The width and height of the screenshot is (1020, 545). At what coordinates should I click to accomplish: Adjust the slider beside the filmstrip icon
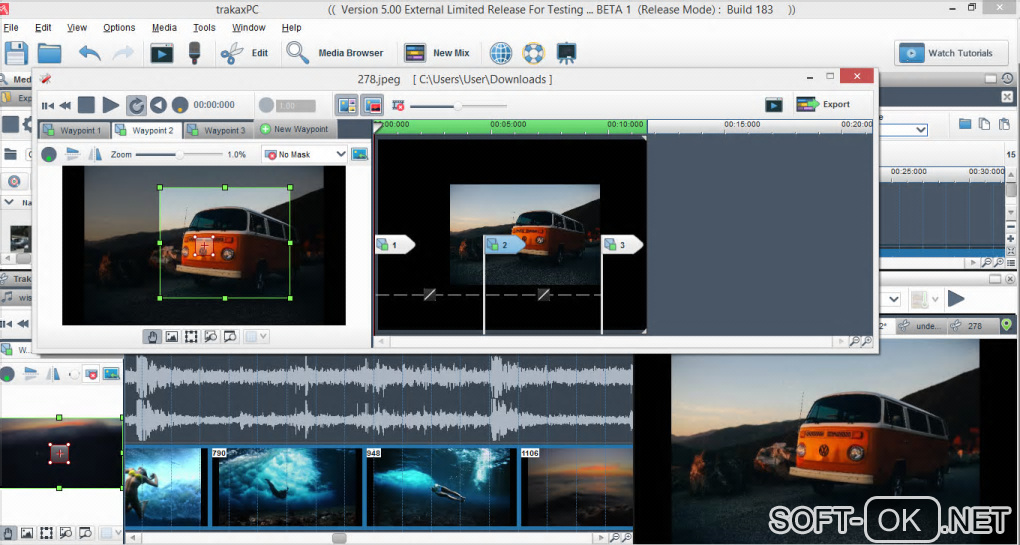pyautogui.click(x=458, y=105)
